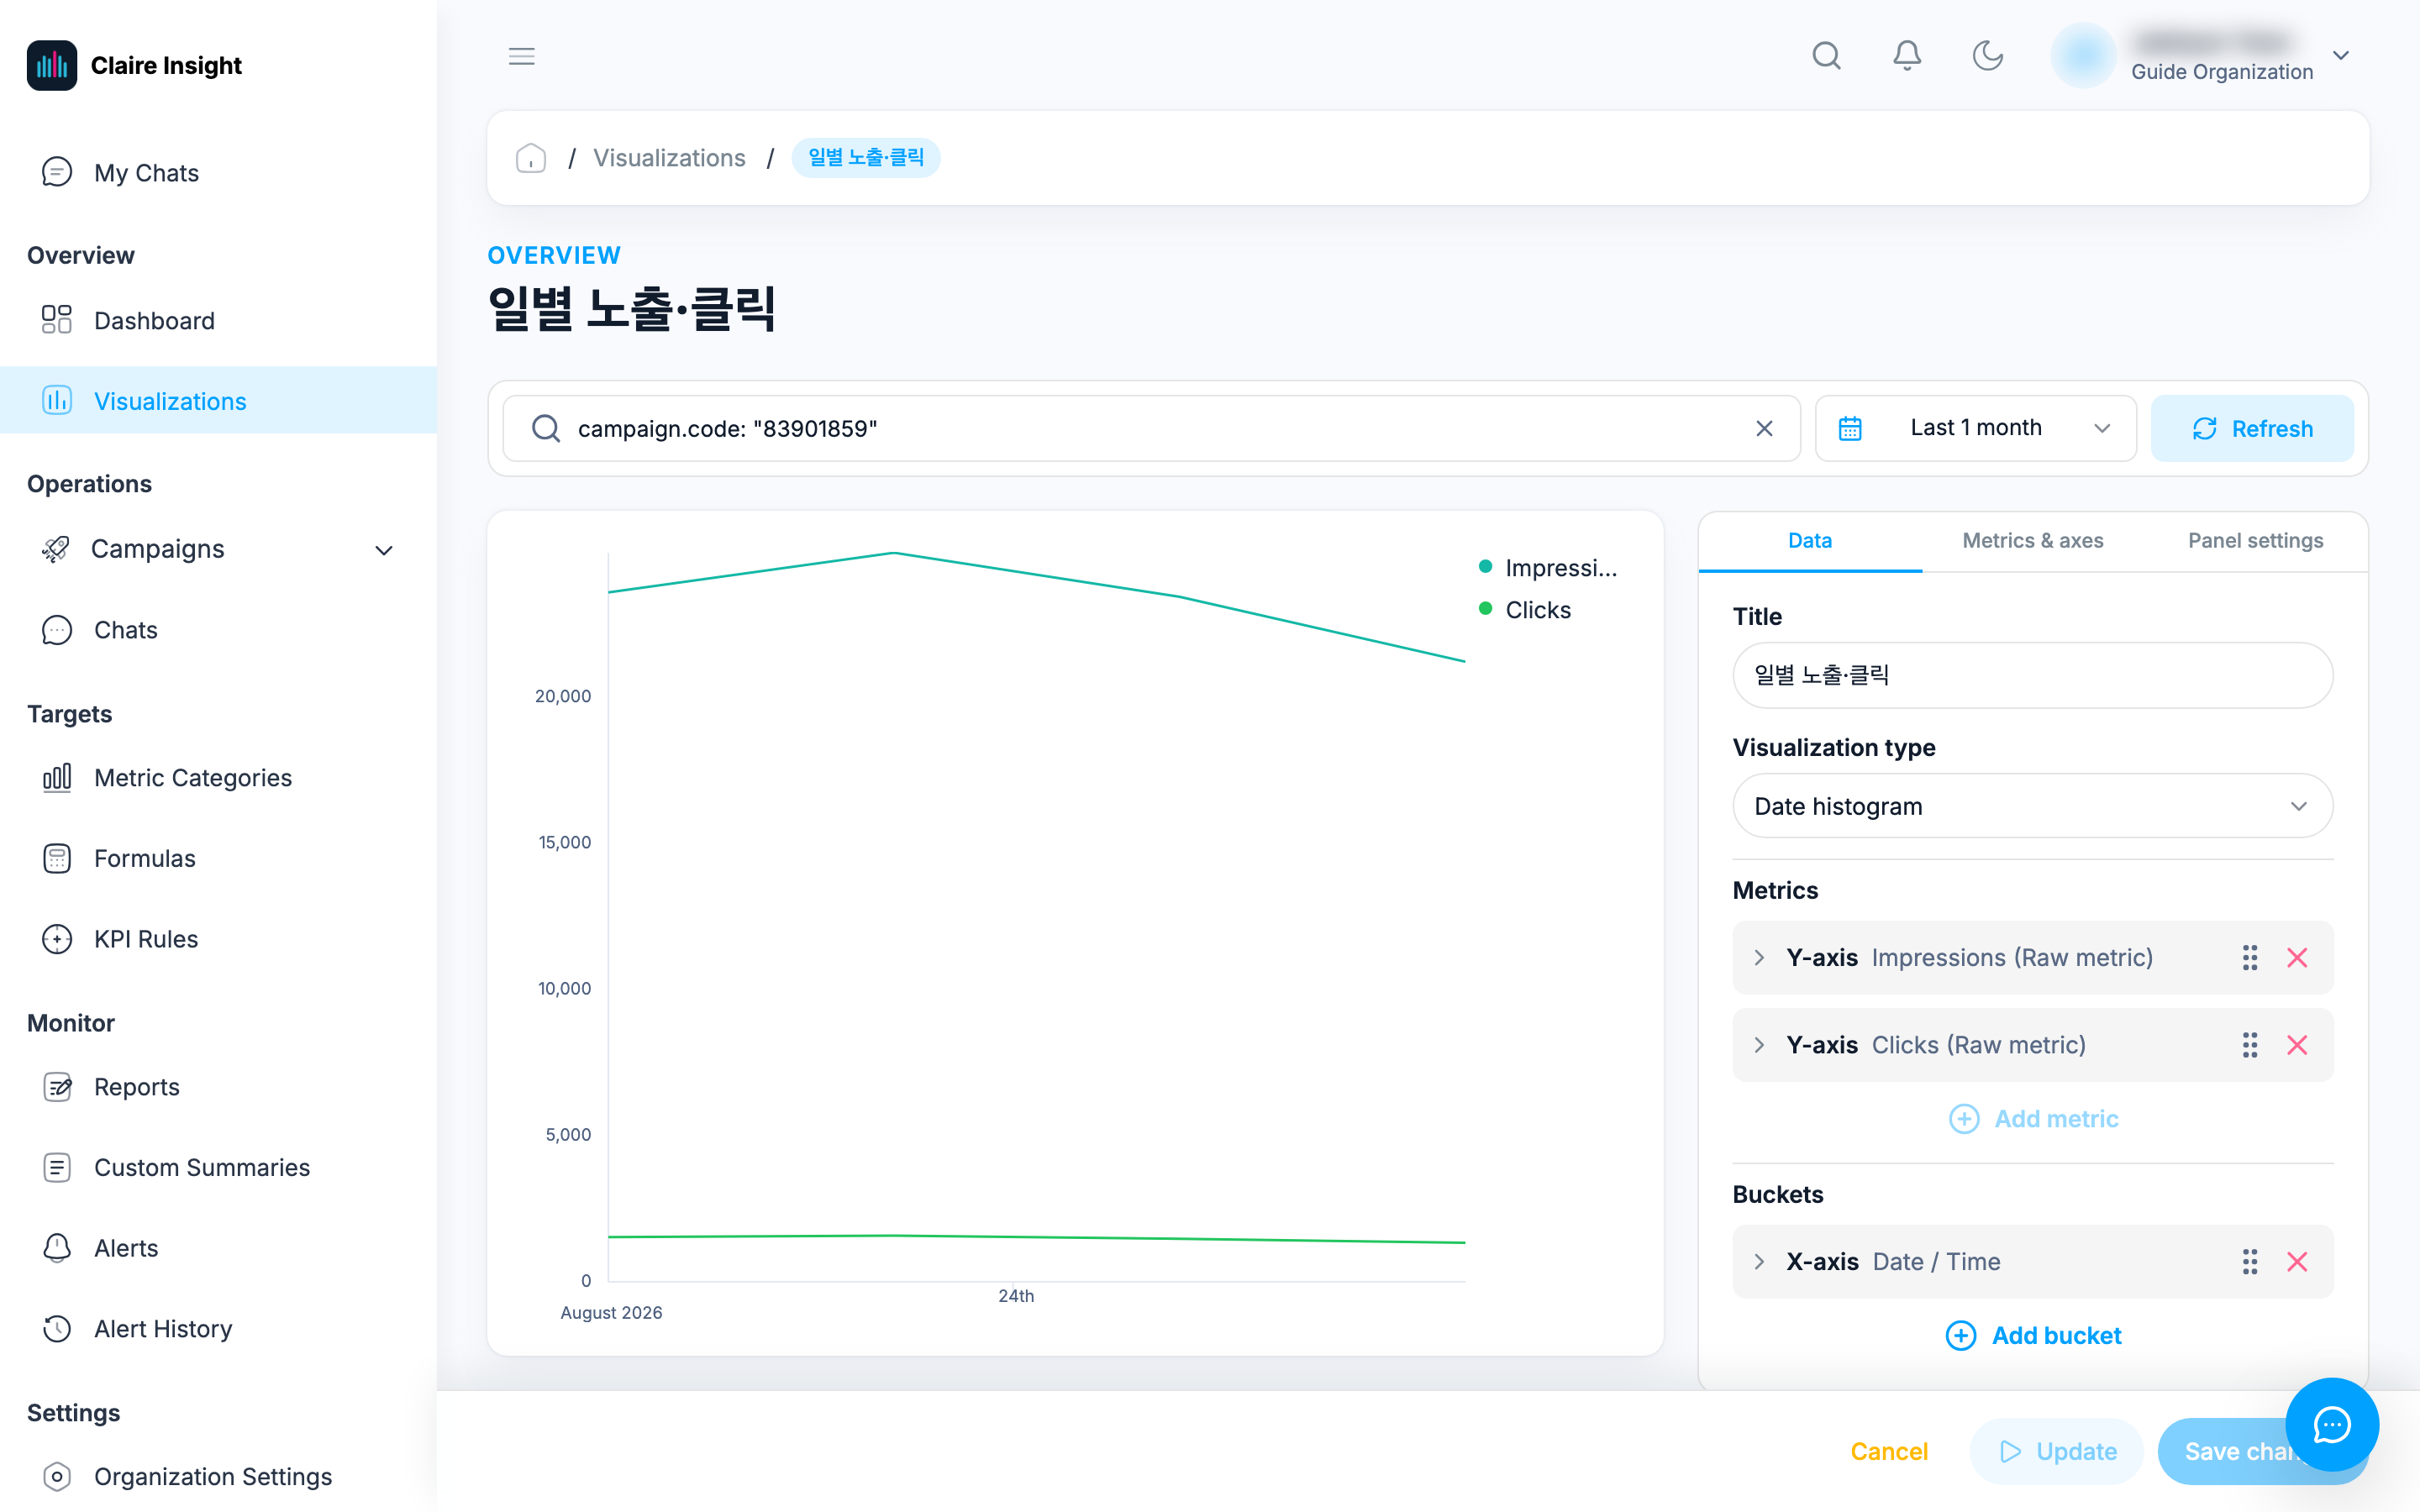Open search with the magnifier icon in header
This screenshot has width=2420, height=1512.
[x=1826, y=55]
